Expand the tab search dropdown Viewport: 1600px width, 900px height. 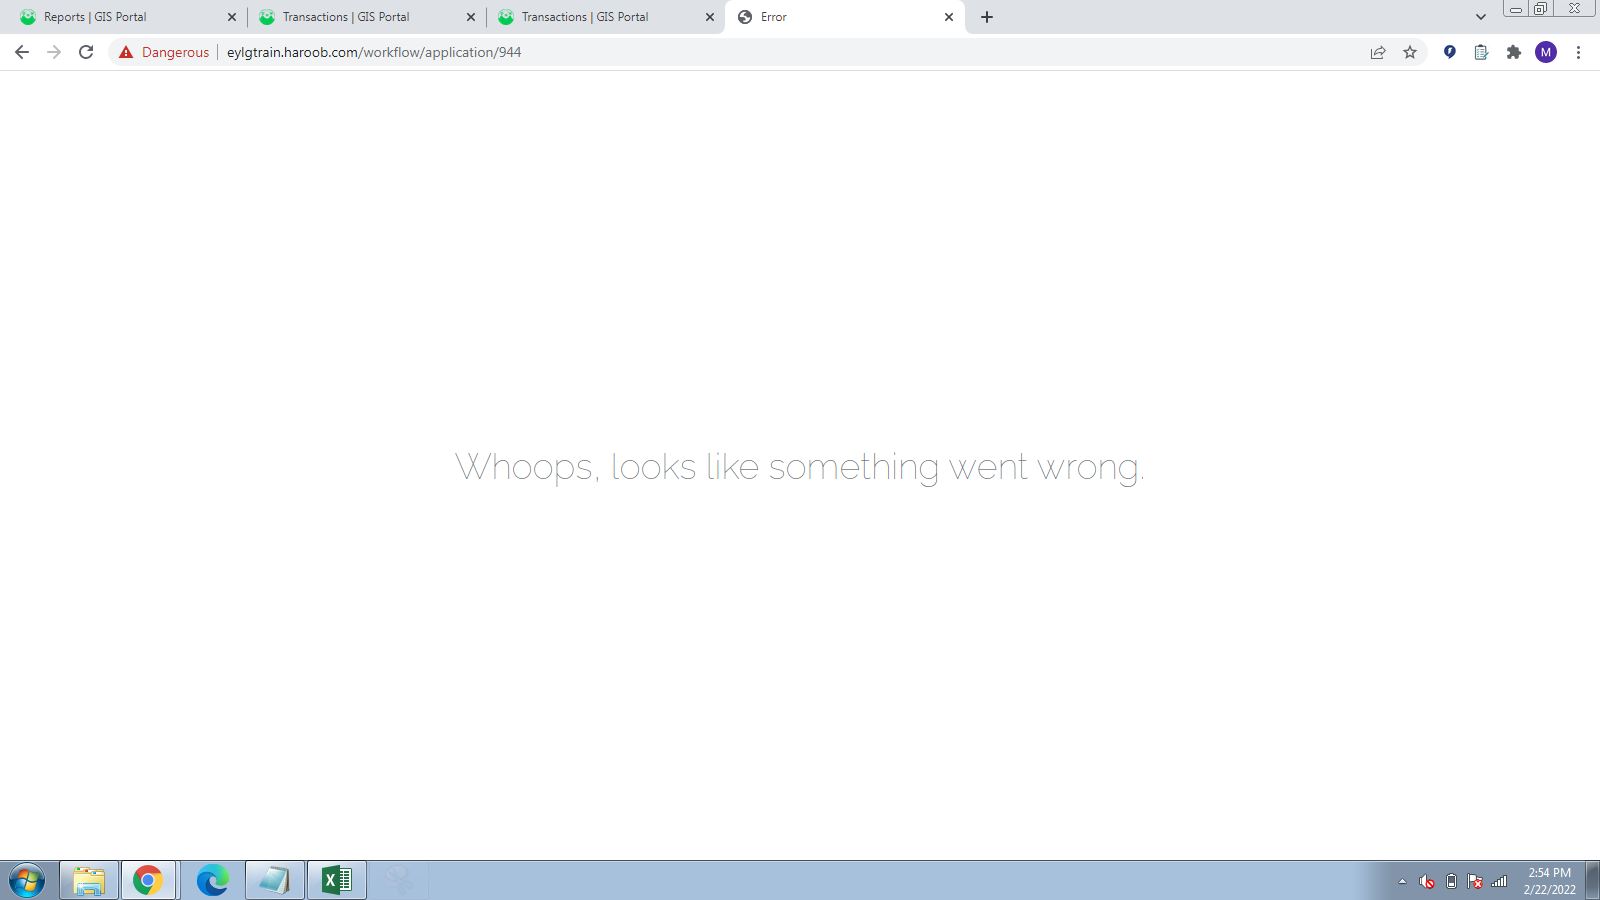(1481, 17)
